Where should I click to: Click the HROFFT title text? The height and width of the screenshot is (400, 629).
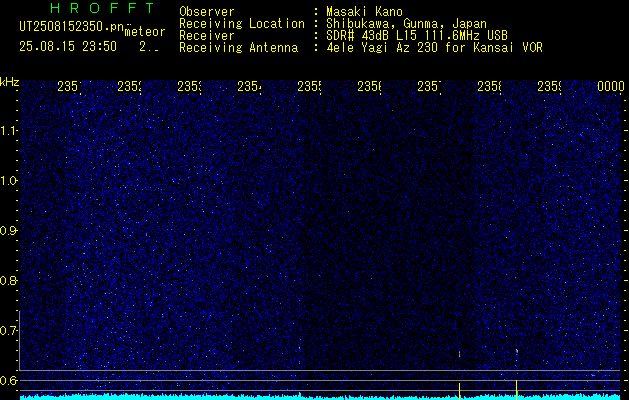click(x=102, y=8)
